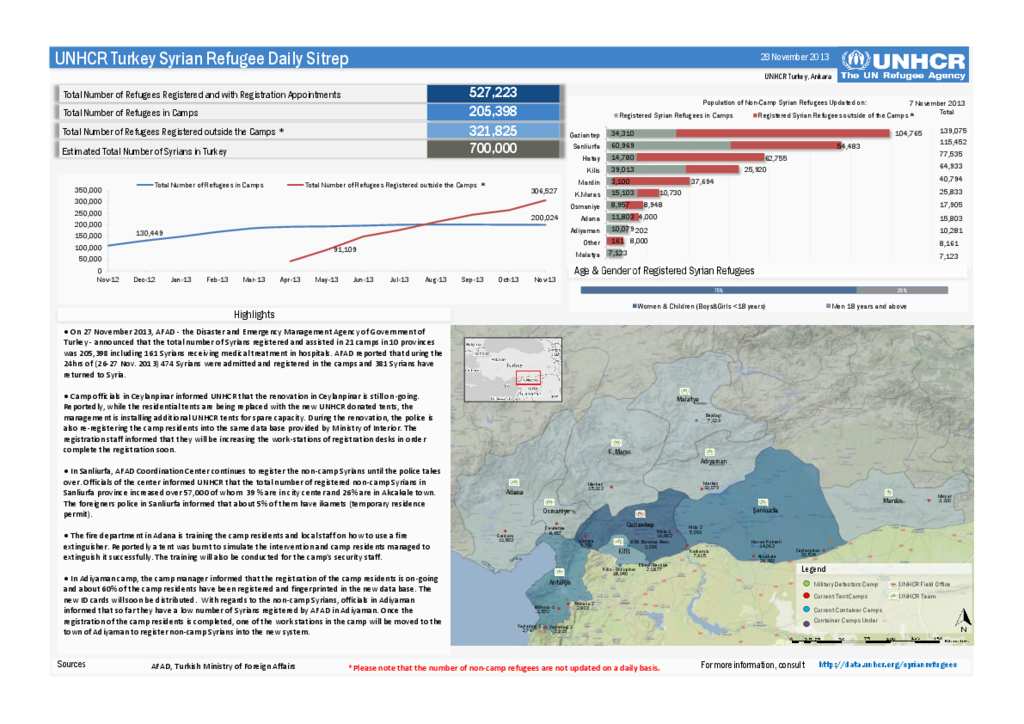Click the north compass arrow on the map

tap(963, 619)
